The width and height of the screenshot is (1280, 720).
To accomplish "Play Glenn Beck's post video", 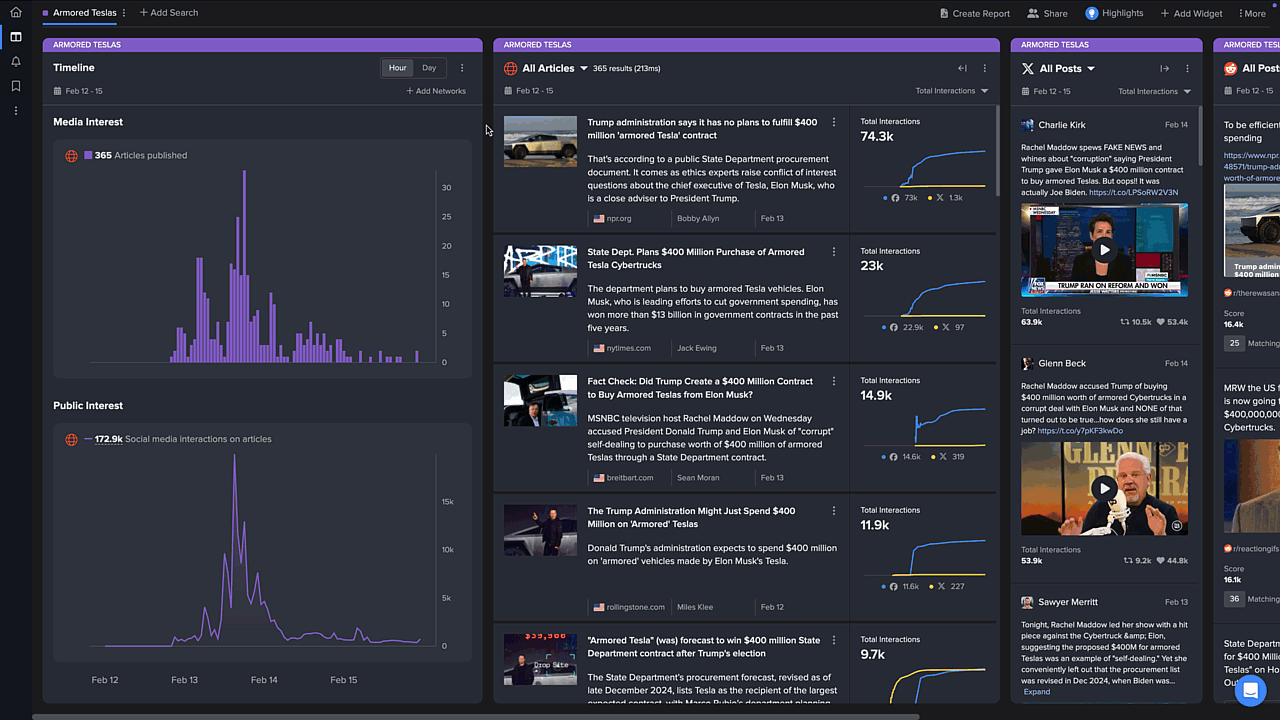I will (1104, 489).
